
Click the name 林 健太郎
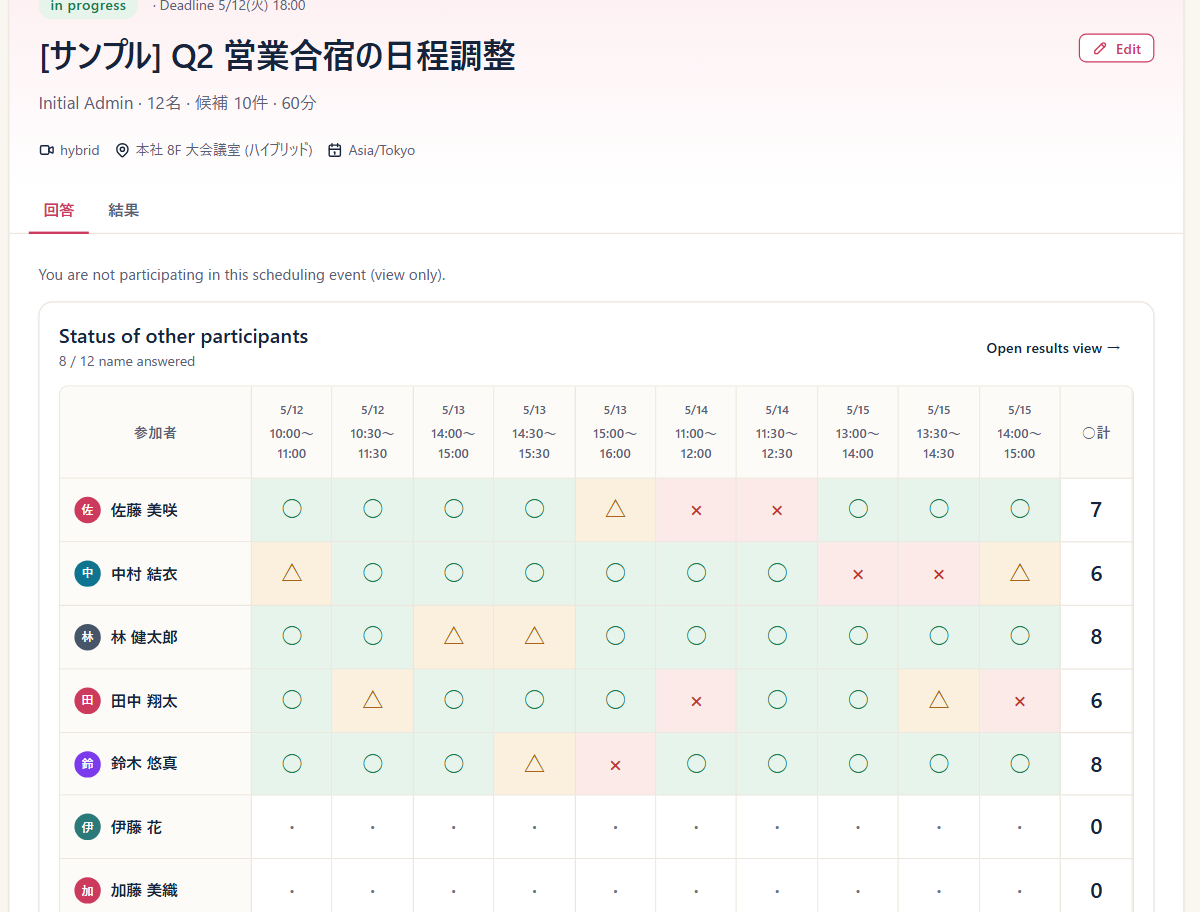(144, 637)
